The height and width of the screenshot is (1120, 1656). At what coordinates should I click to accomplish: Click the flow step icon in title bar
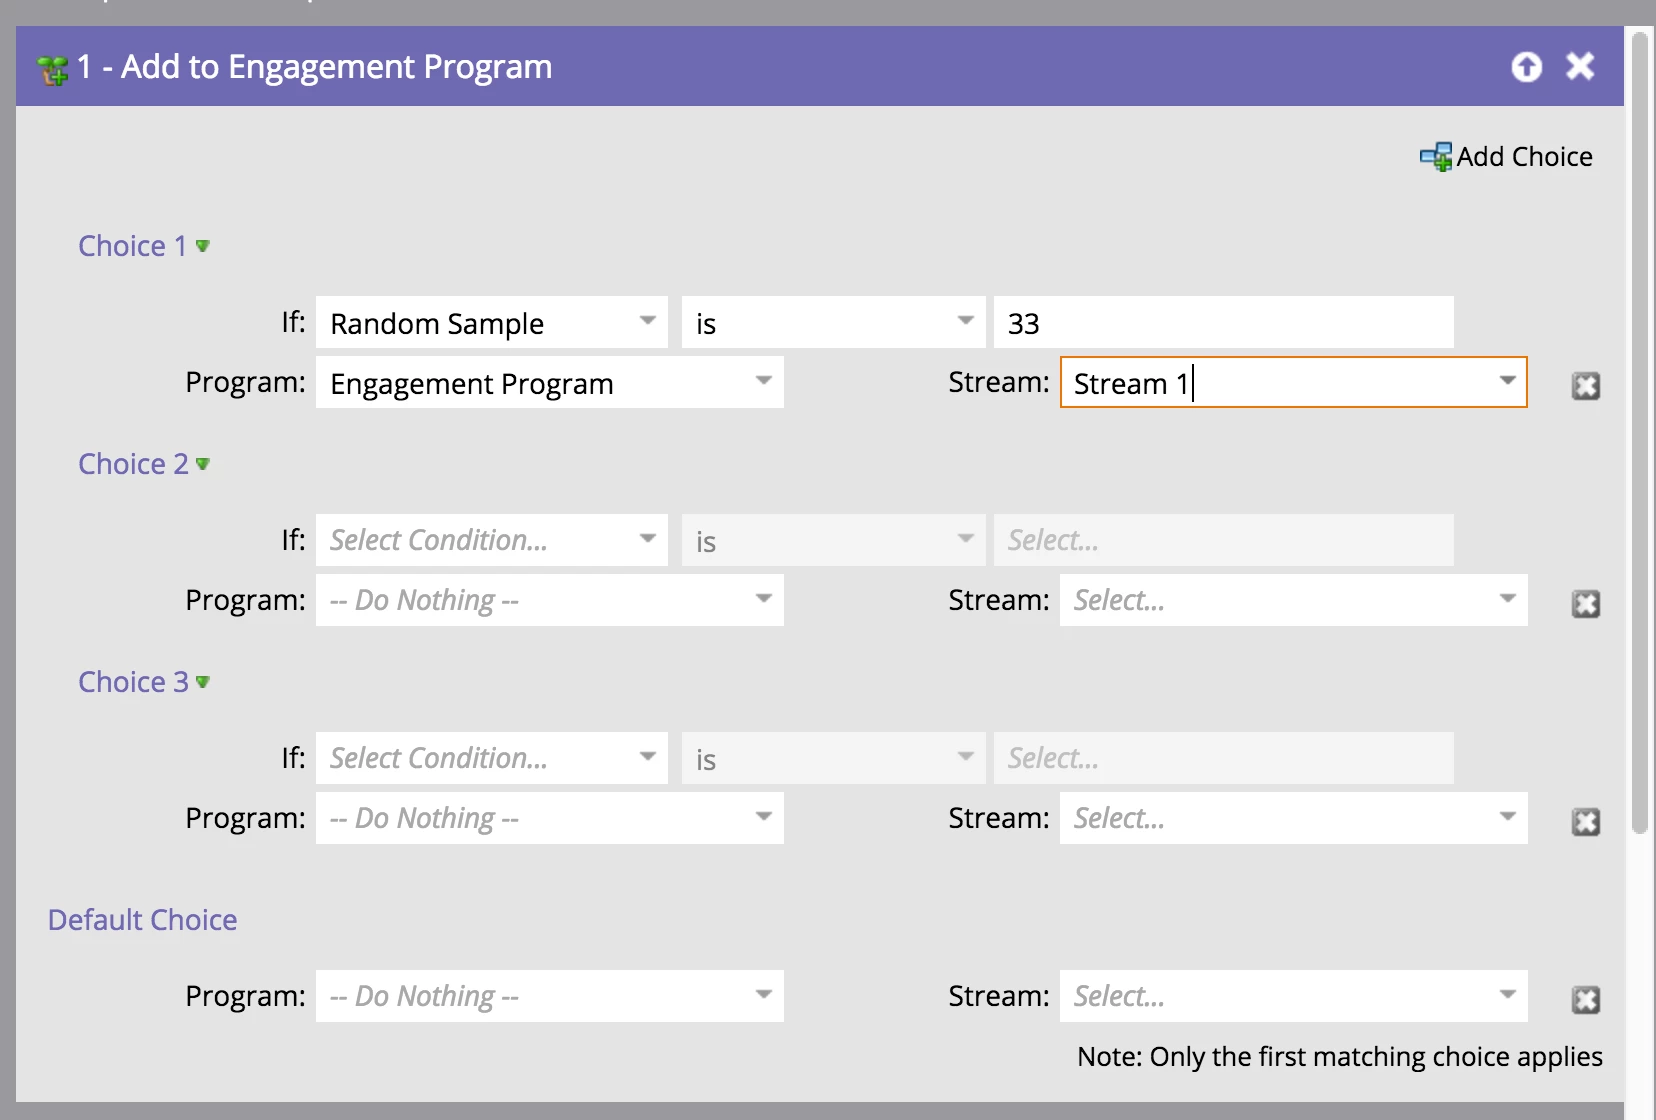pos(52,70)
